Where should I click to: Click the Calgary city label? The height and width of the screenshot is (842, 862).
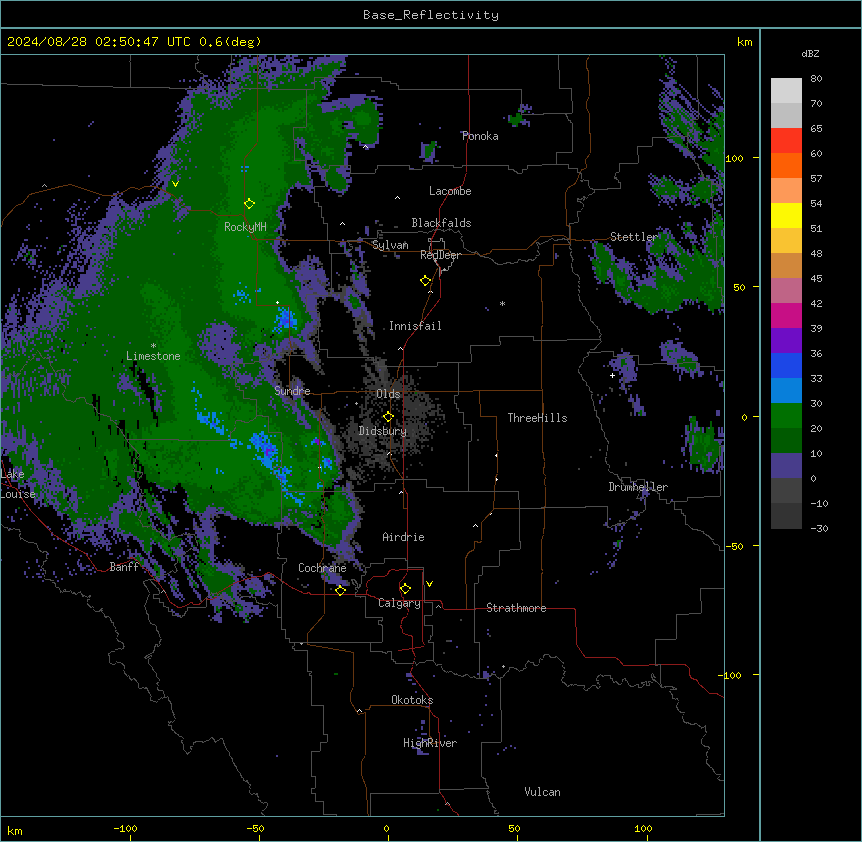click(399, 603)
